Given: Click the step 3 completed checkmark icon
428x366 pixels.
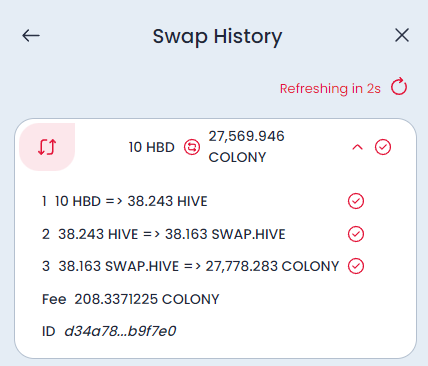Looking at the screenshot, I should pos(356,266).
